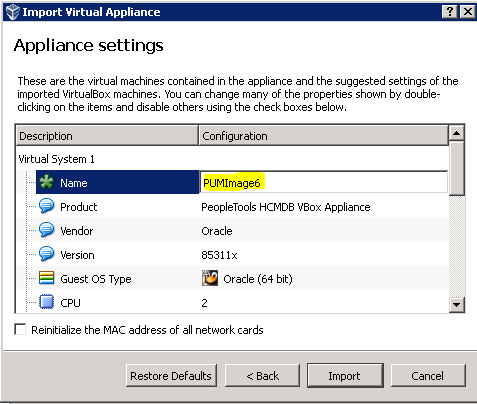Click the Product speech bubble icon

[46, 206]
